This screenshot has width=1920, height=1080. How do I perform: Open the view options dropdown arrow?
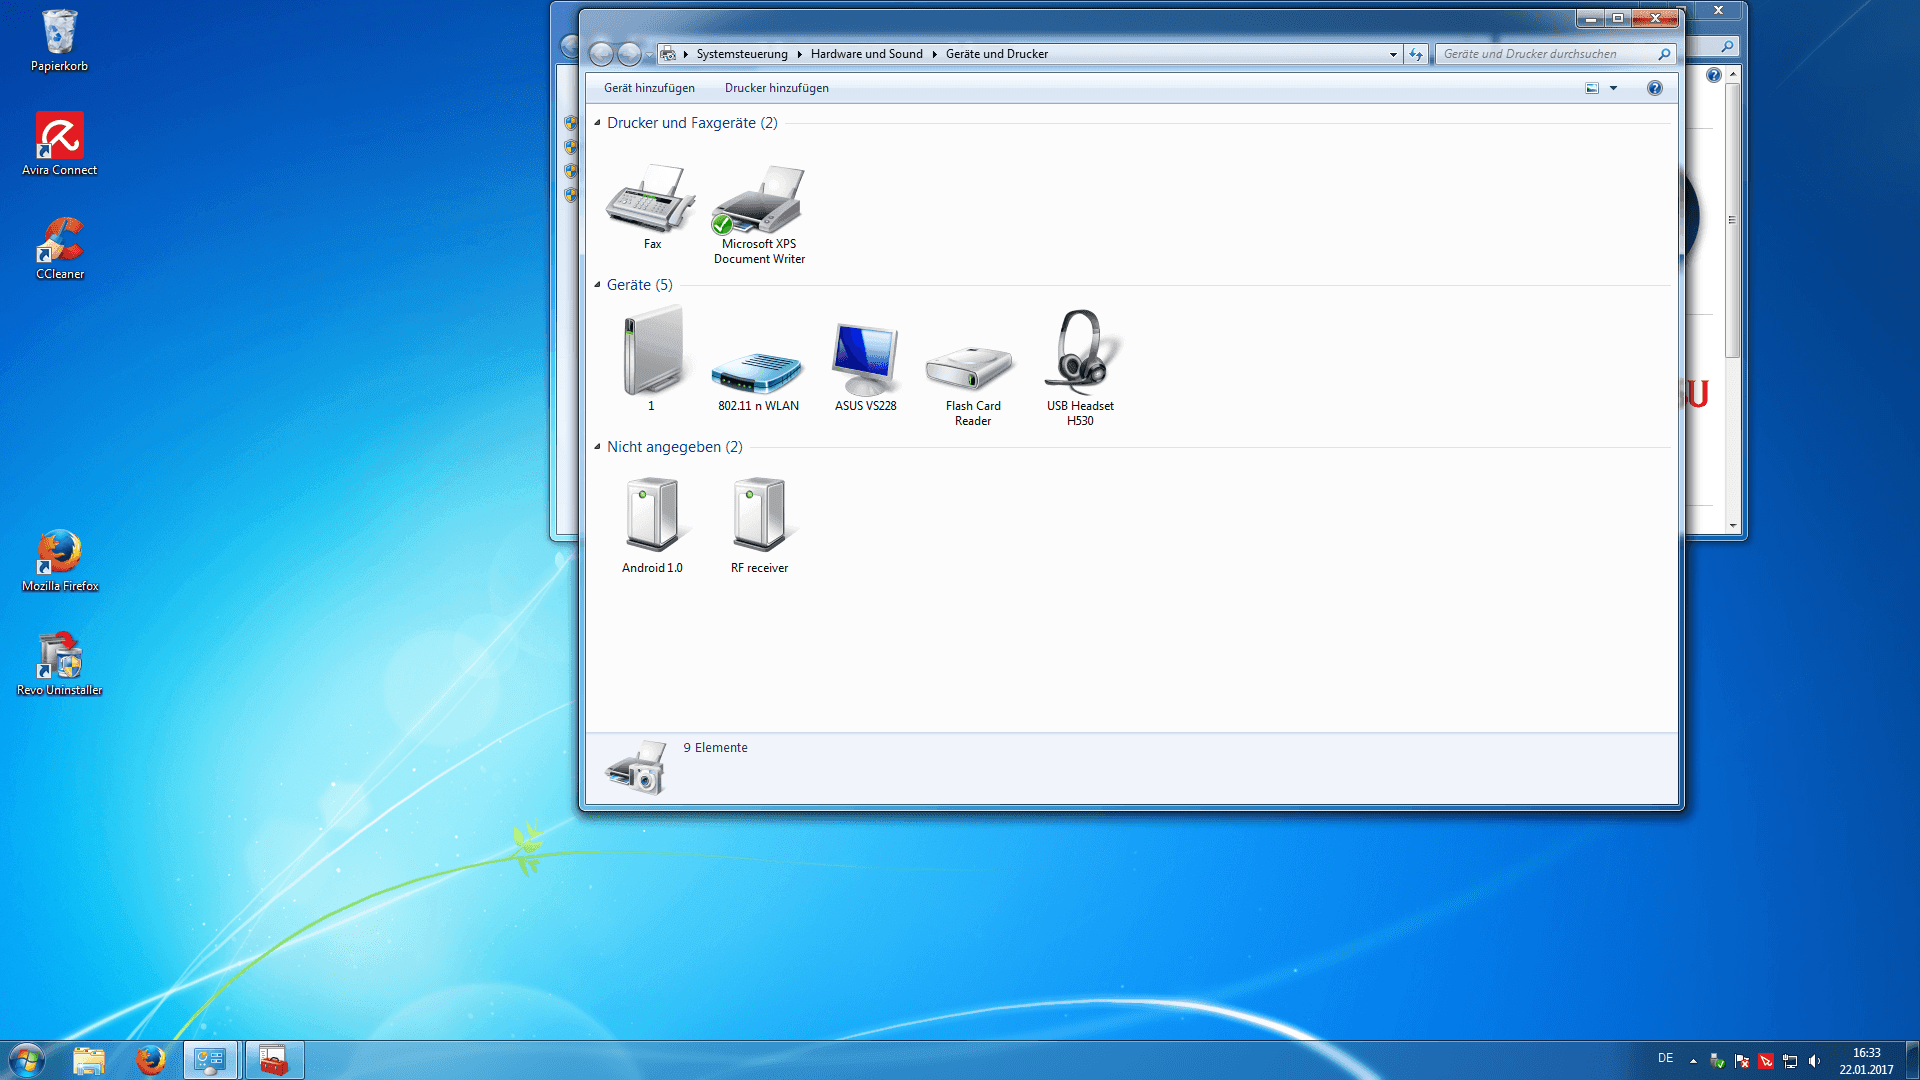point(1613,88)
